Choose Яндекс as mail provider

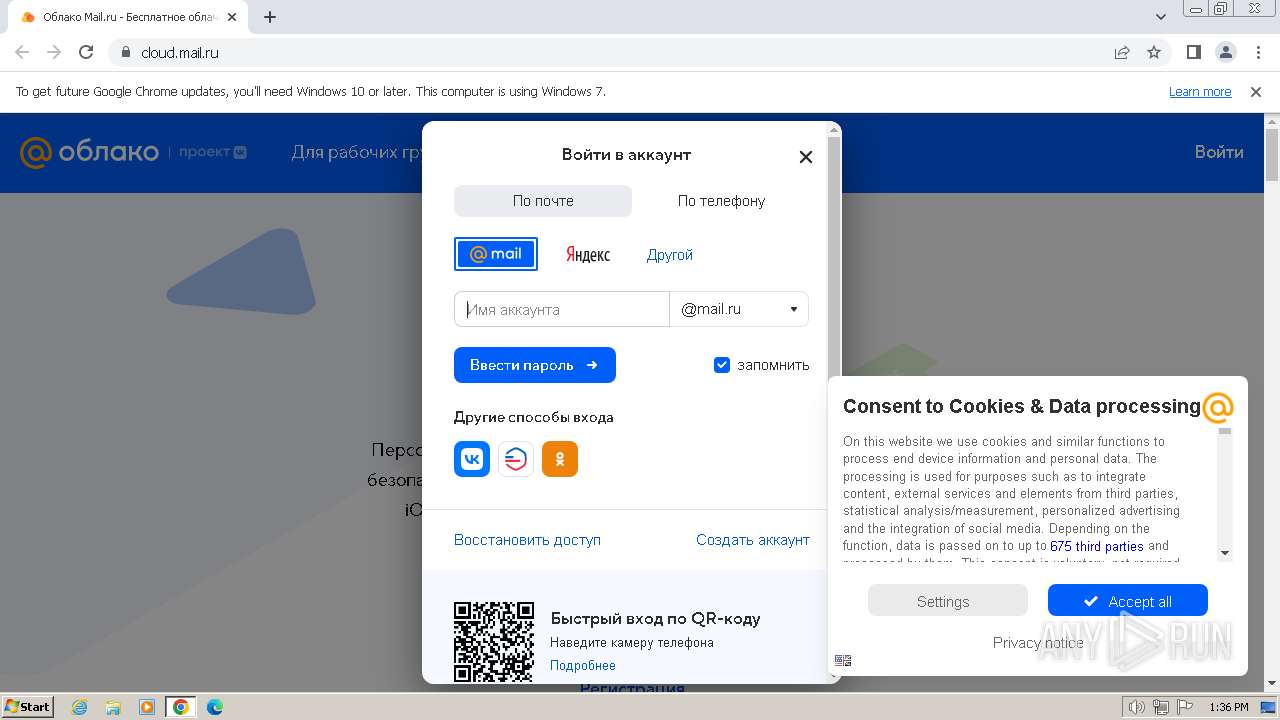pos(588,255)
